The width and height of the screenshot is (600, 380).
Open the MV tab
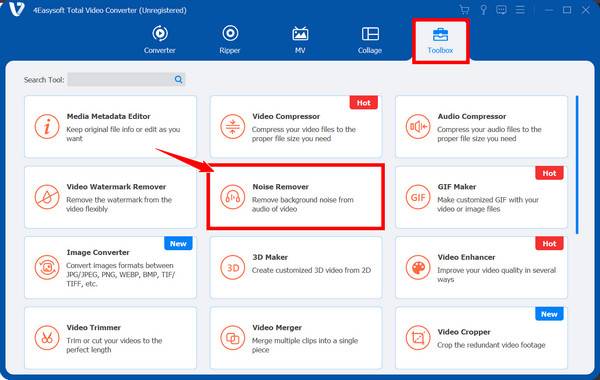pyautogui.click(x=300, y=39)
